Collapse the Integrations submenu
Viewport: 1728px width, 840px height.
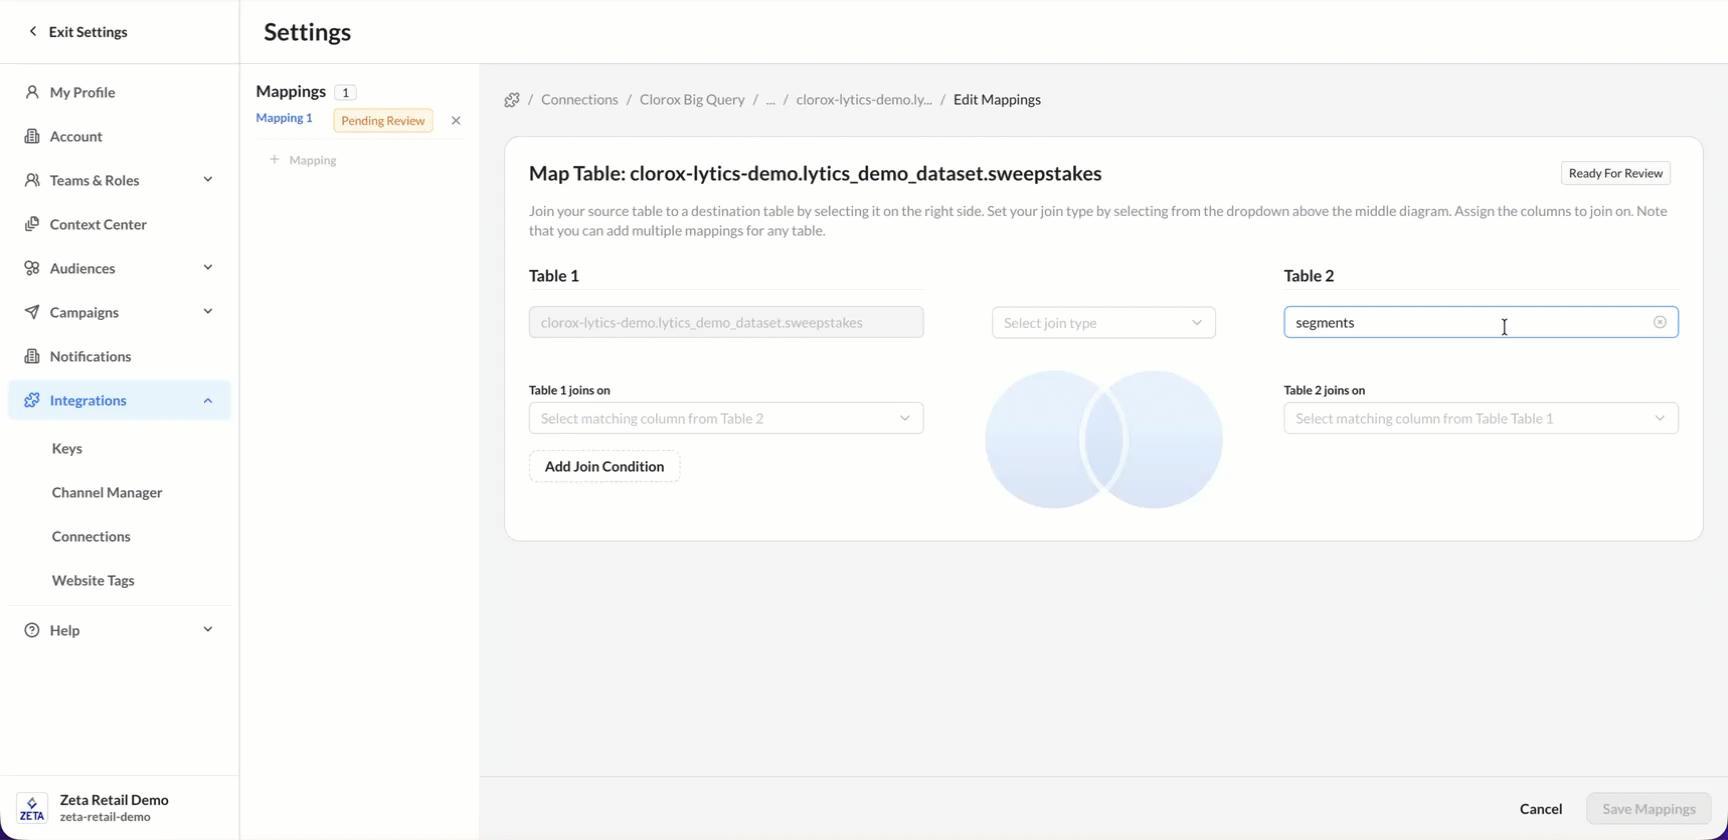208,400
